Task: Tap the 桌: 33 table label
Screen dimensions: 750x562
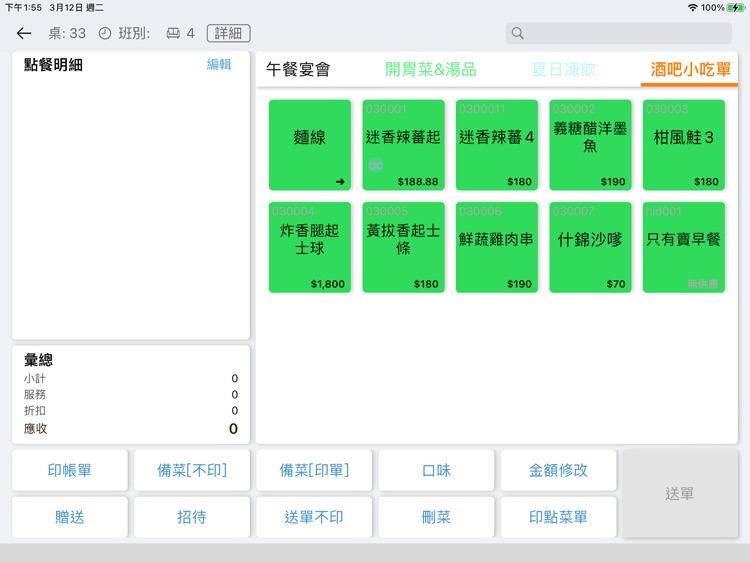Action: 67,33
